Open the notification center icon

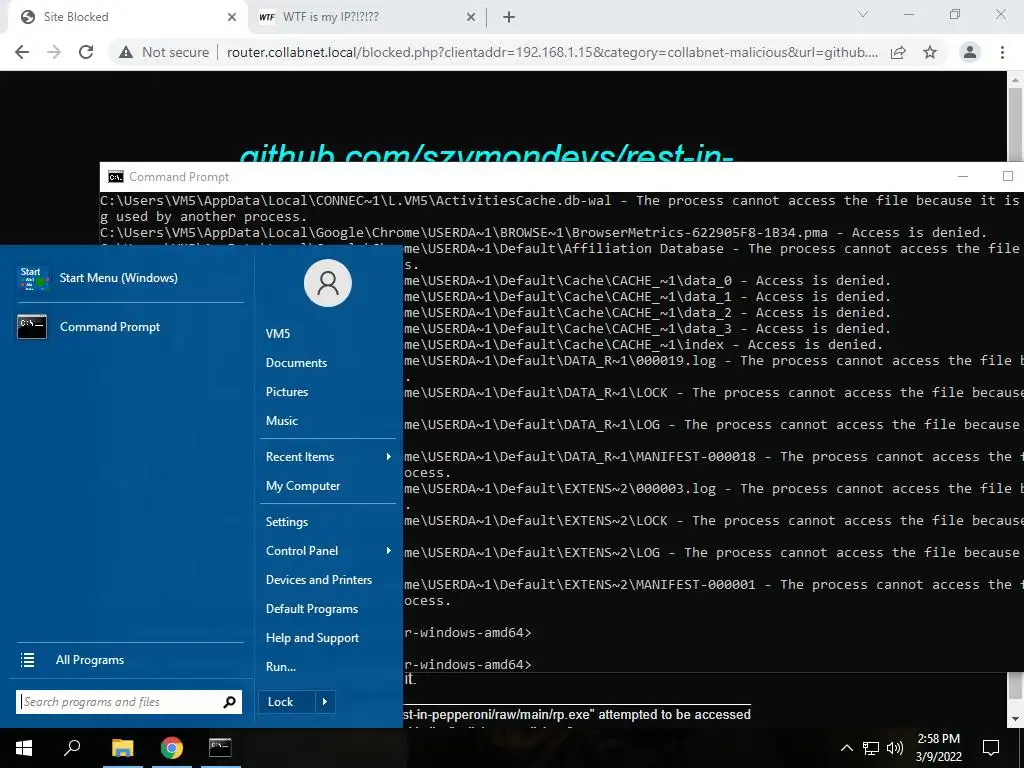(991, 748)
